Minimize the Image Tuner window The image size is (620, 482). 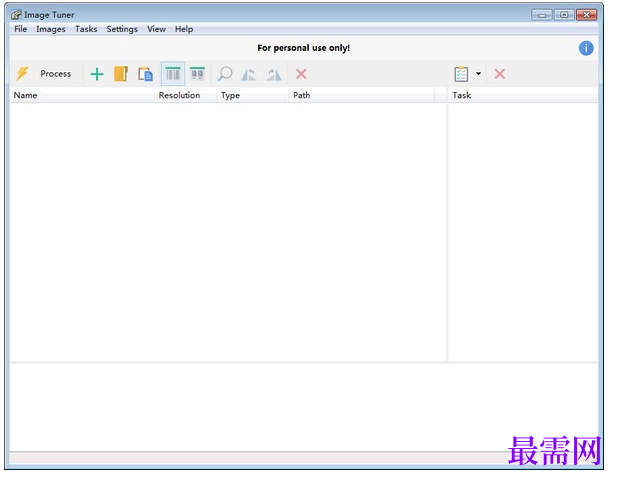(542, 15)
